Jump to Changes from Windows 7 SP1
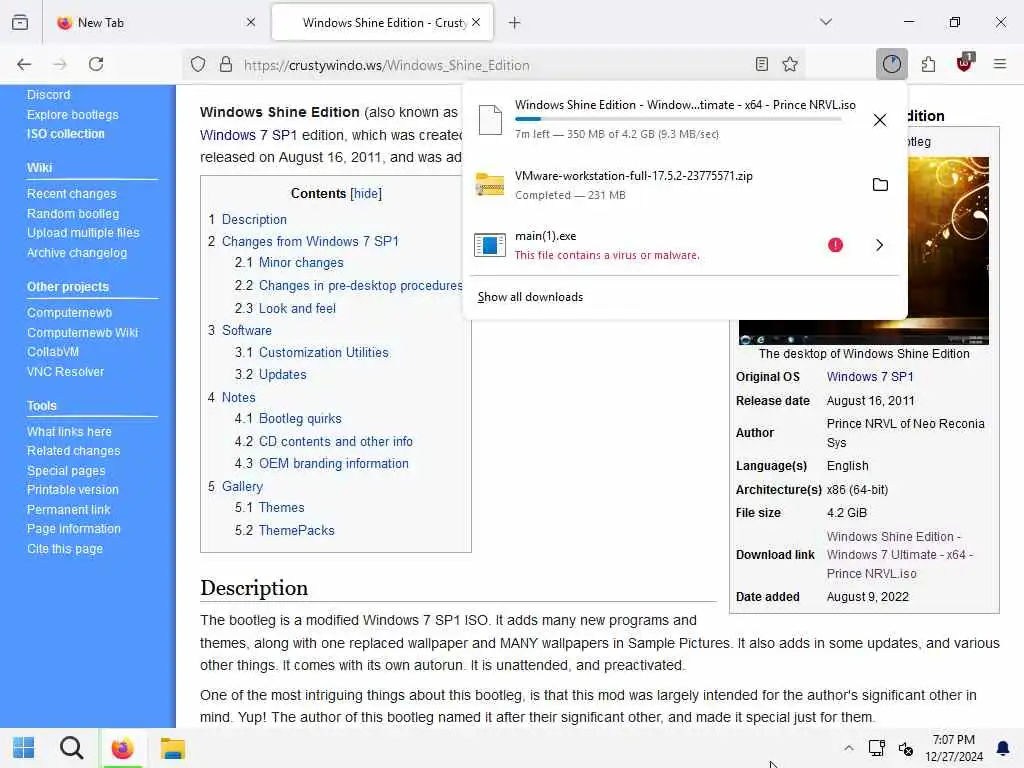 pyautogui.click(x=310, y=241)
